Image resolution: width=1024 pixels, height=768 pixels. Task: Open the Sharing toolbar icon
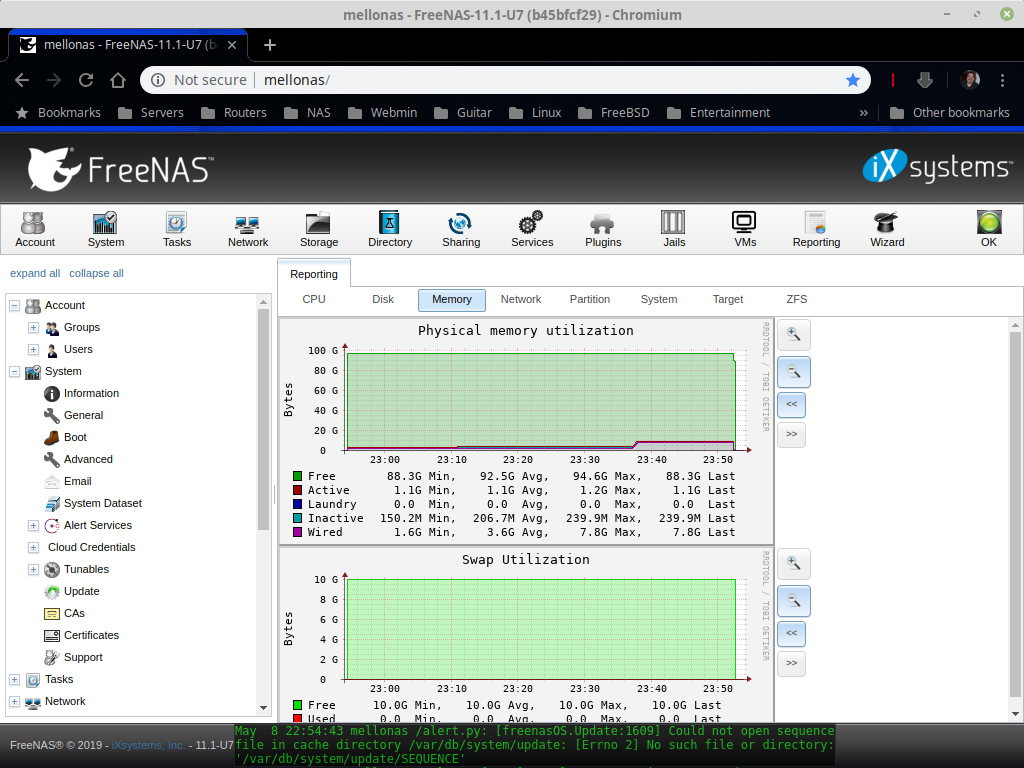coord(461,229)
